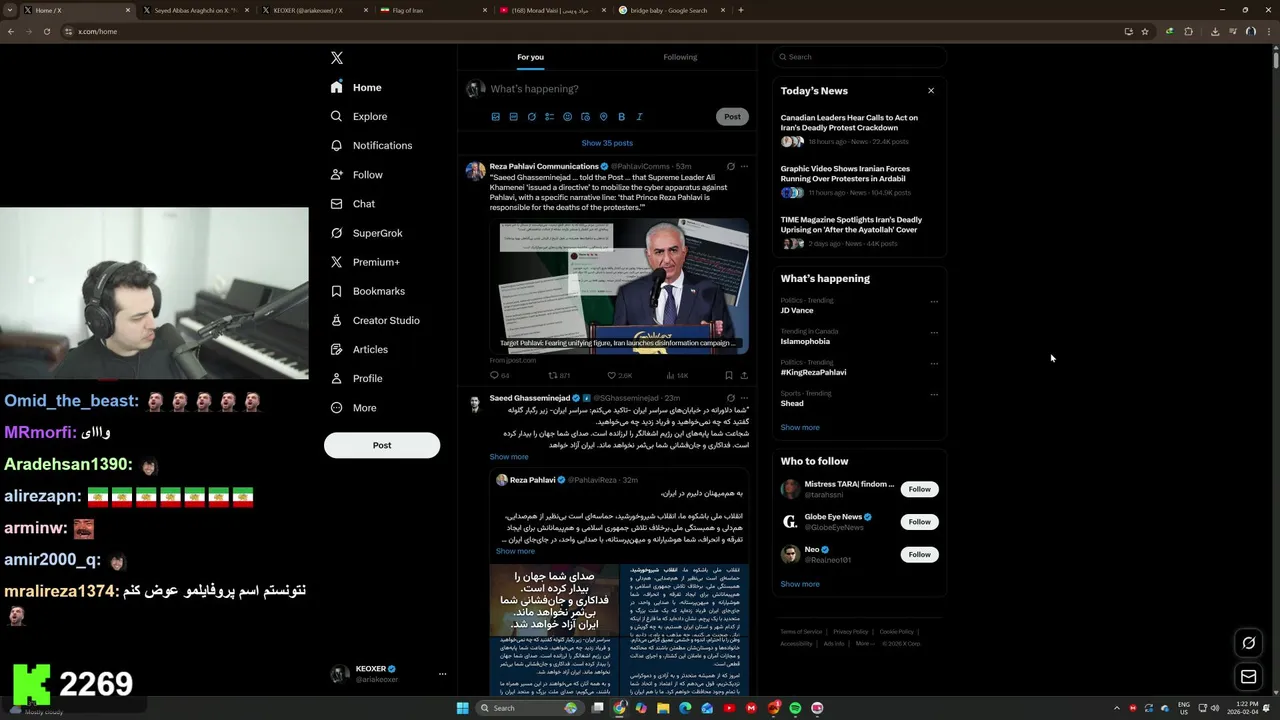1280x720 pixels.
Task: Open Profile in the sidebar
Action: pyautogui.click(x=357, y=379)
